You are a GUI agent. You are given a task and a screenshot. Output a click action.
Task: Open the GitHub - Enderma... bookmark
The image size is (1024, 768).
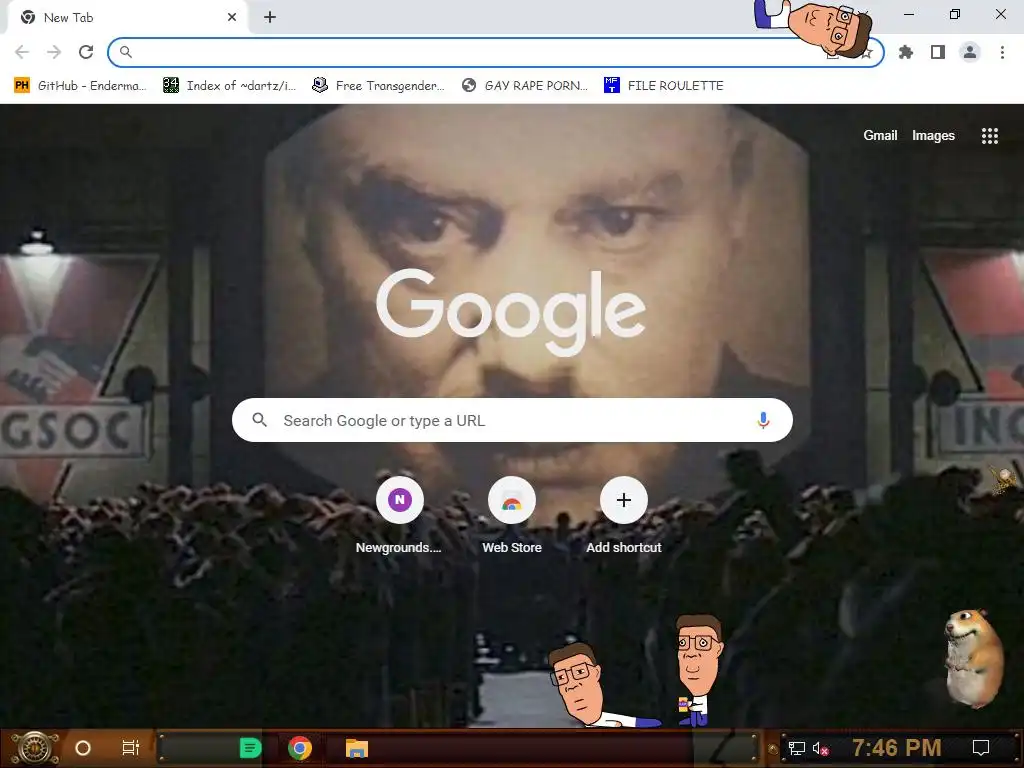tap(80, 86)
